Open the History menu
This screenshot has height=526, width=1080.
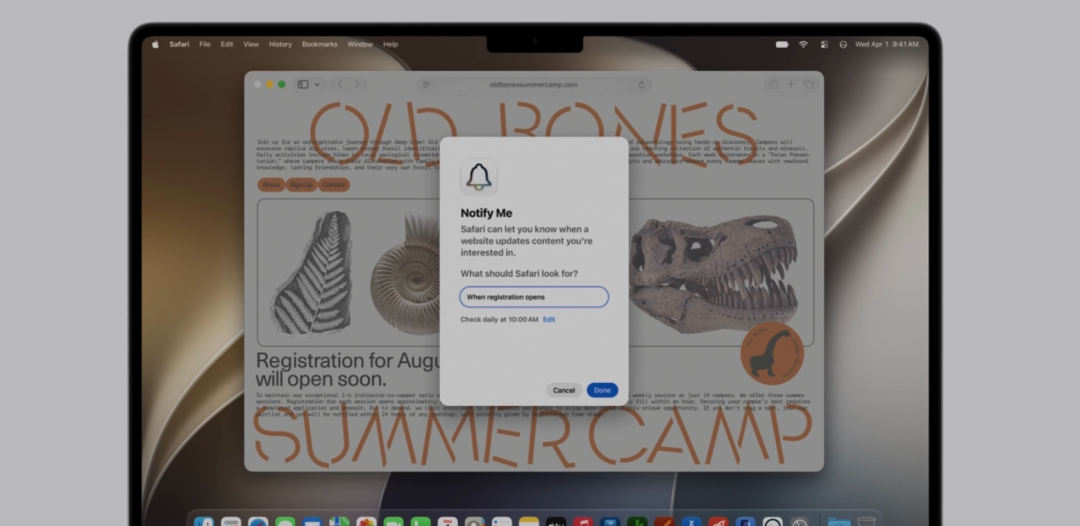point(280,44)
